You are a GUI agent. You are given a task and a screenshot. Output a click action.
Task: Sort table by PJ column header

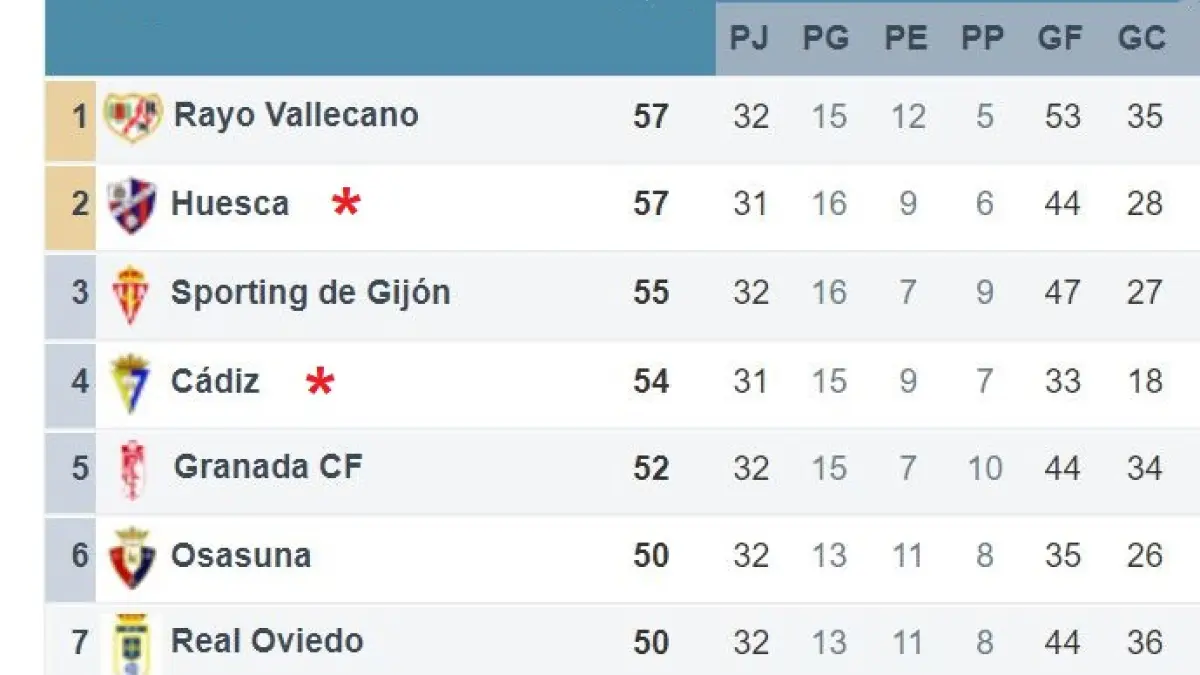pos(749,38)
